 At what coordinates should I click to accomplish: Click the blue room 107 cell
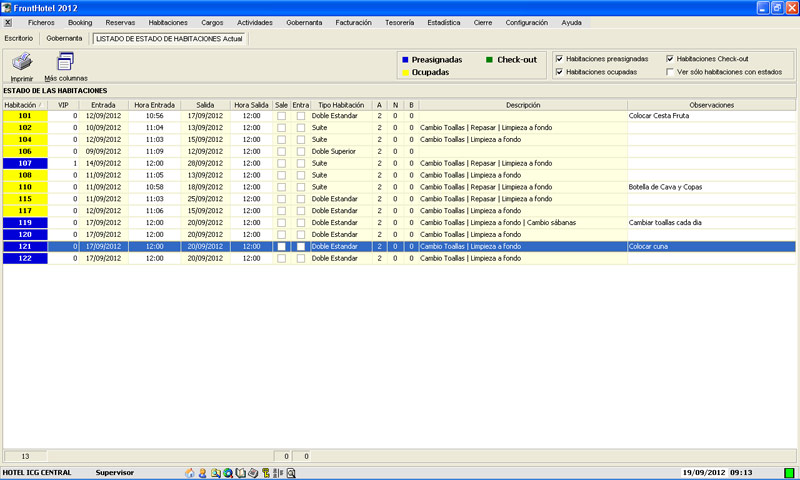(25, 163)
